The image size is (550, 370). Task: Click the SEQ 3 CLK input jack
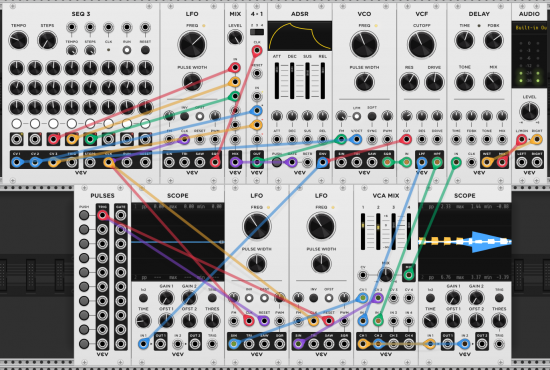108,27
